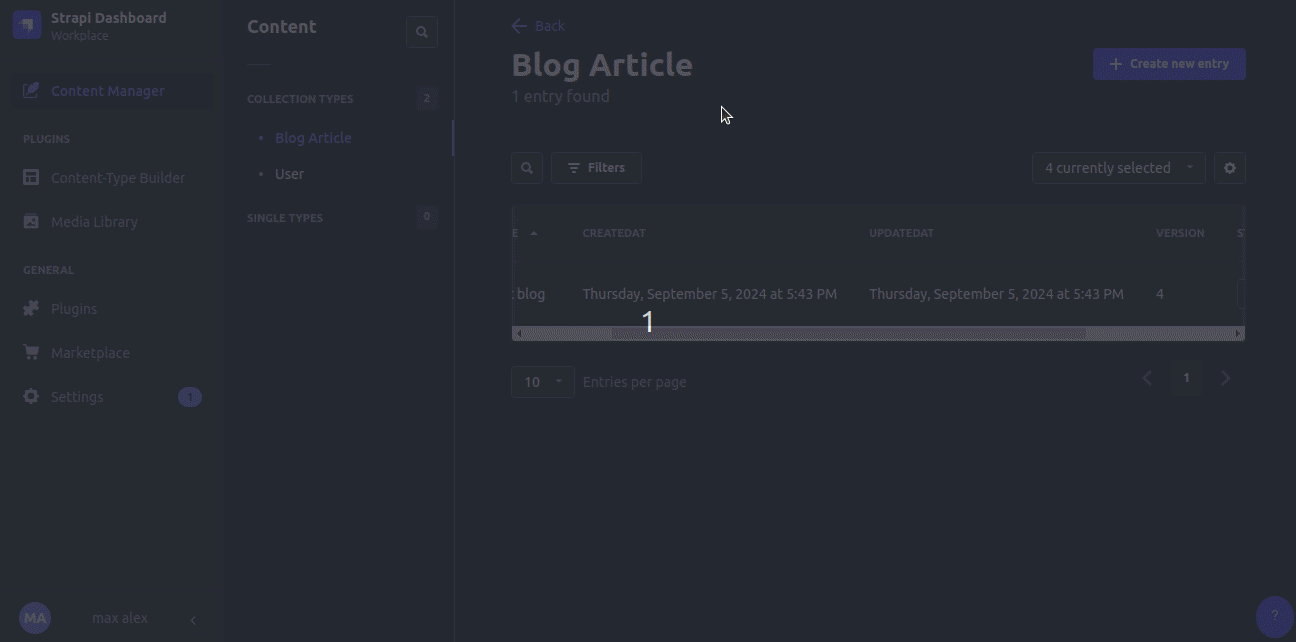Viewport: 1296px width, 642px height.
Task: Click the blog entry title cell
Action: pos(530,294)
